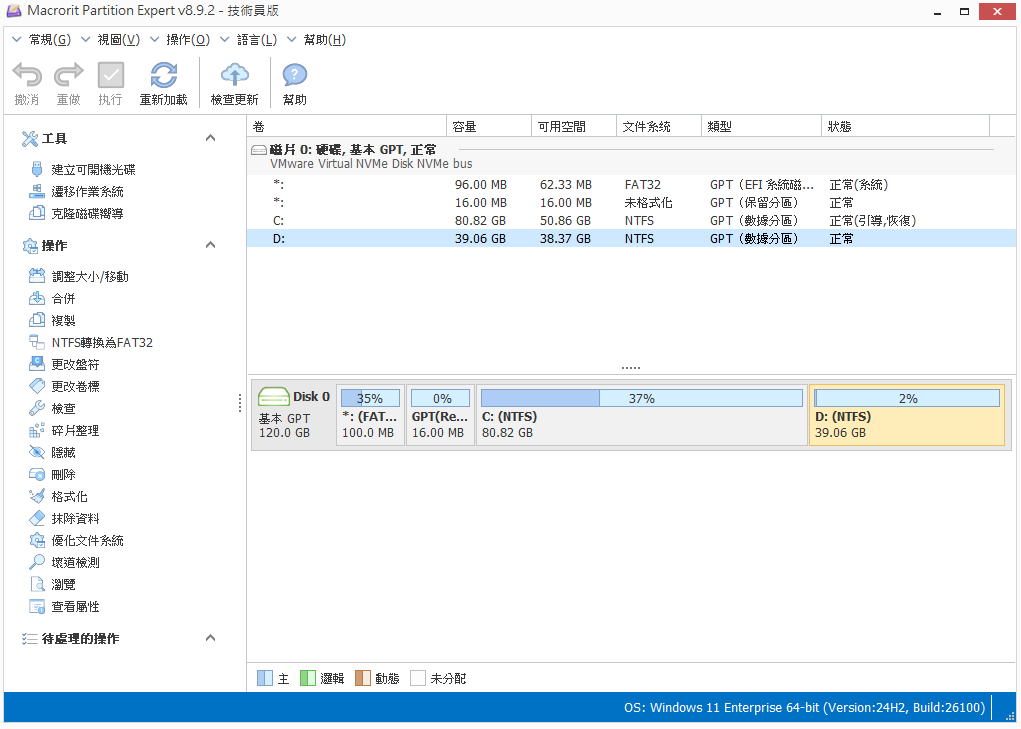Select the 96.00 MB FAT32 volume row
The height and width of the screenshot is (729, 1021).
coord(631,185)
